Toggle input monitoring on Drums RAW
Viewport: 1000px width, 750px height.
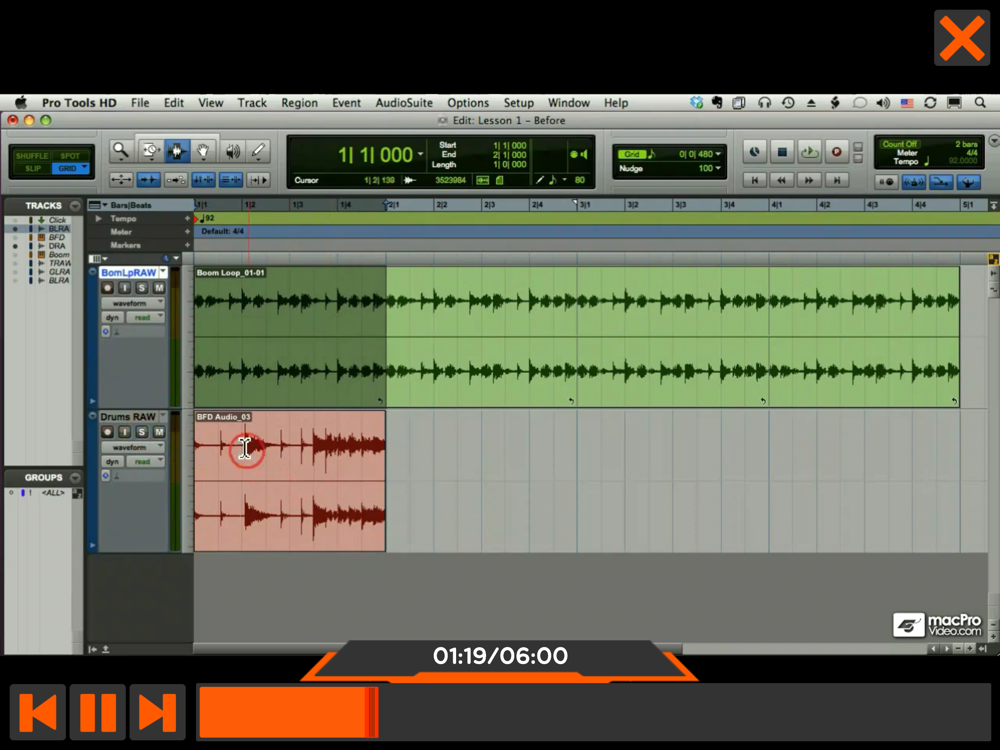click(124, 432)
